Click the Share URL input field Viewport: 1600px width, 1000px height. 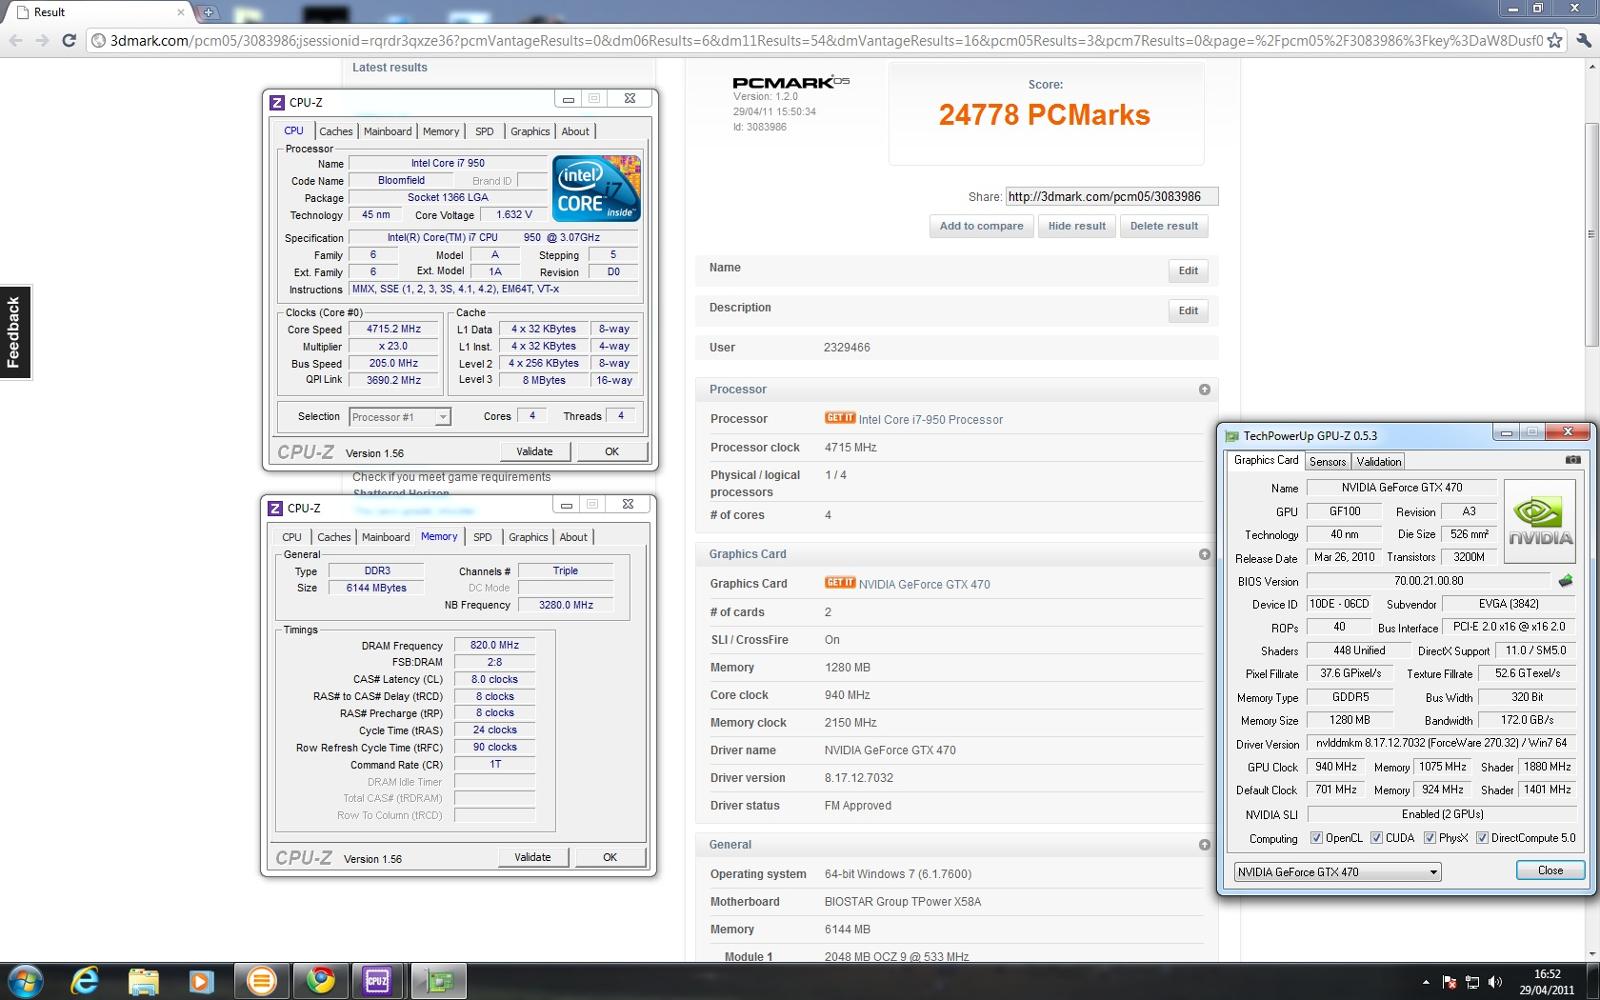(x=1111, y=197)
